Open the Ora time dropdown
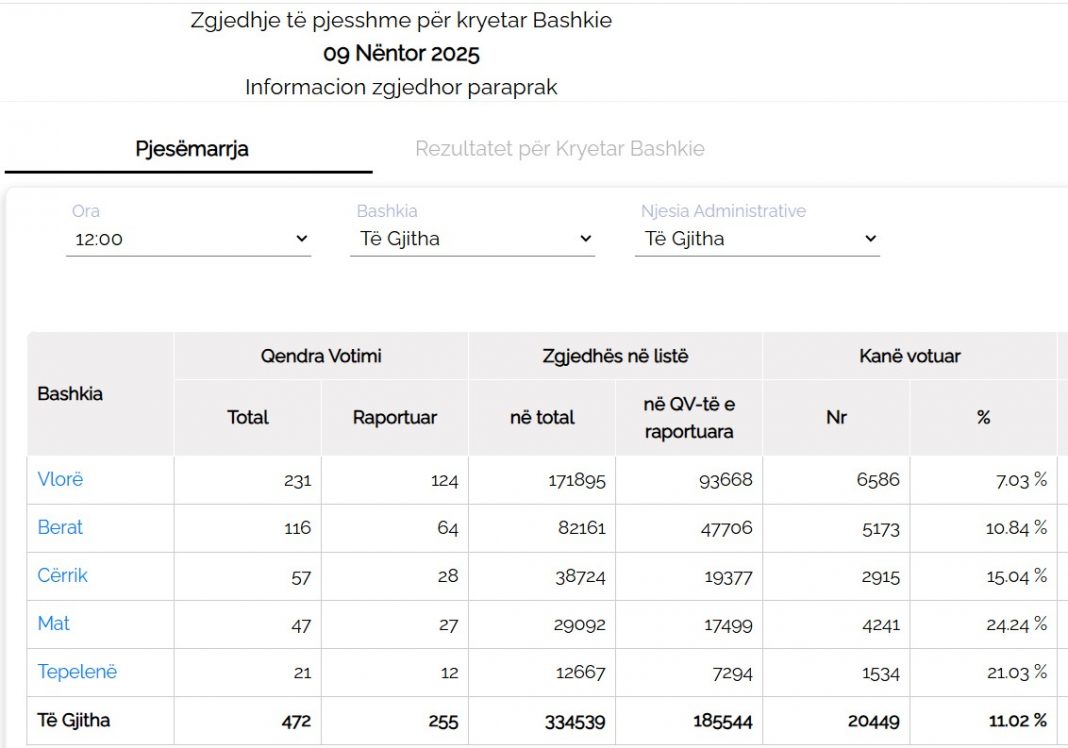The image size is (1068, 748). [x=188, y=240]
